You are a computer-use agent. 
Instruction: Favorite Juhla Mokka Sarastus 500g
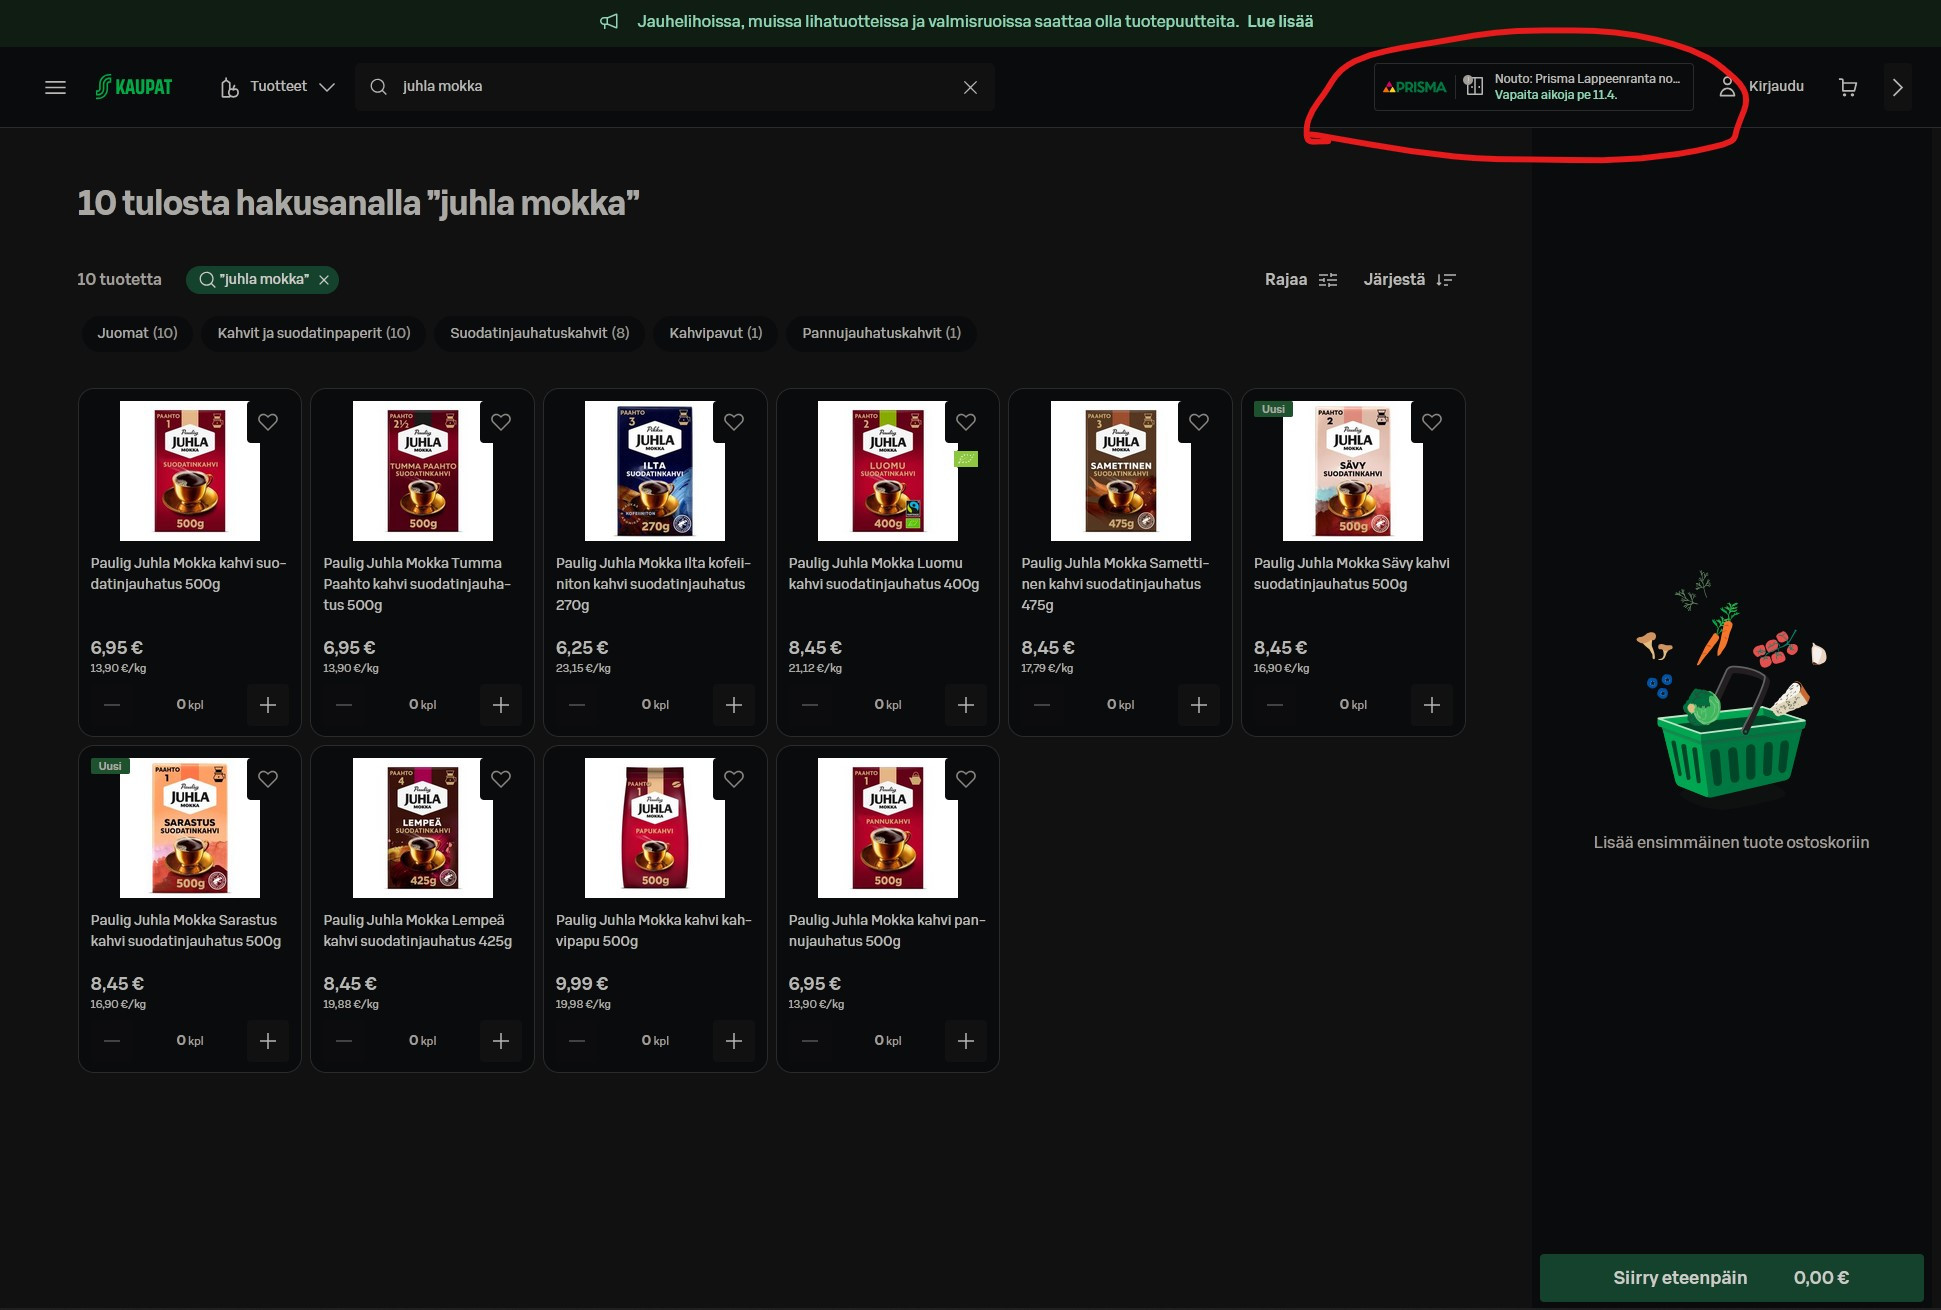coord(268,779)
